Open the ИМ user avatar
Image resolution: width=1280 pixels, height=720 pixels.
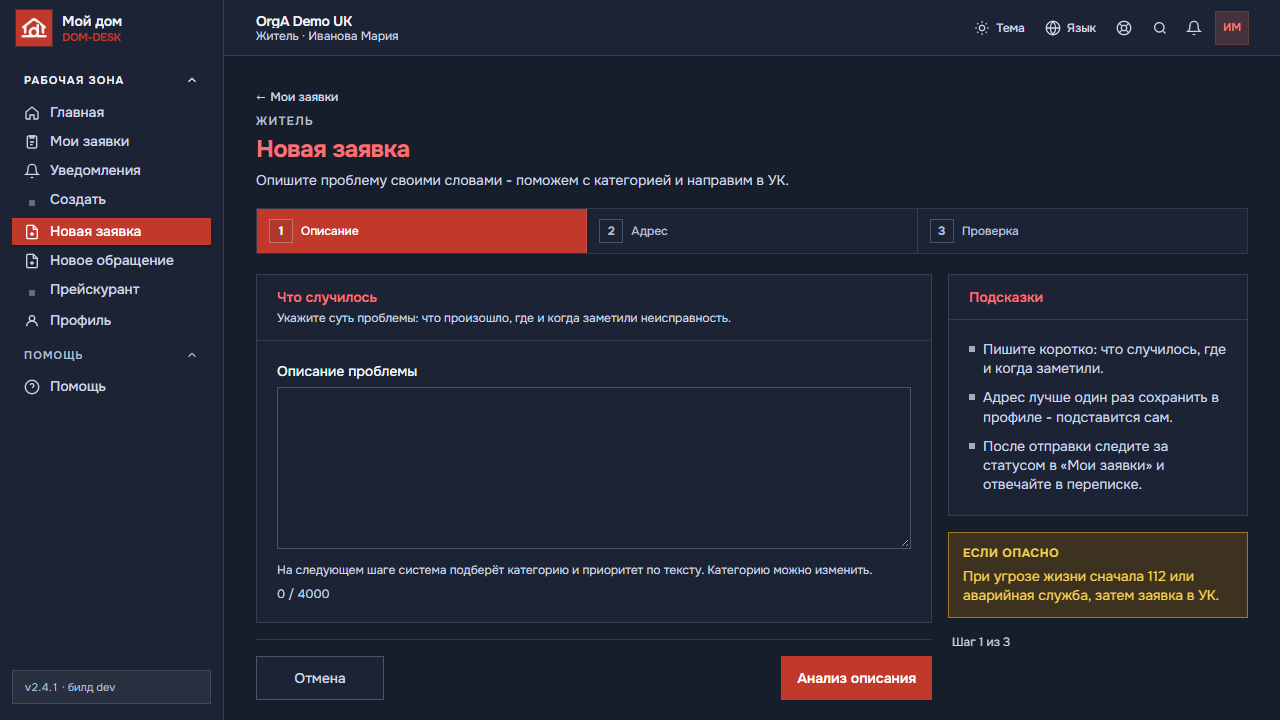coord(1232,28)
